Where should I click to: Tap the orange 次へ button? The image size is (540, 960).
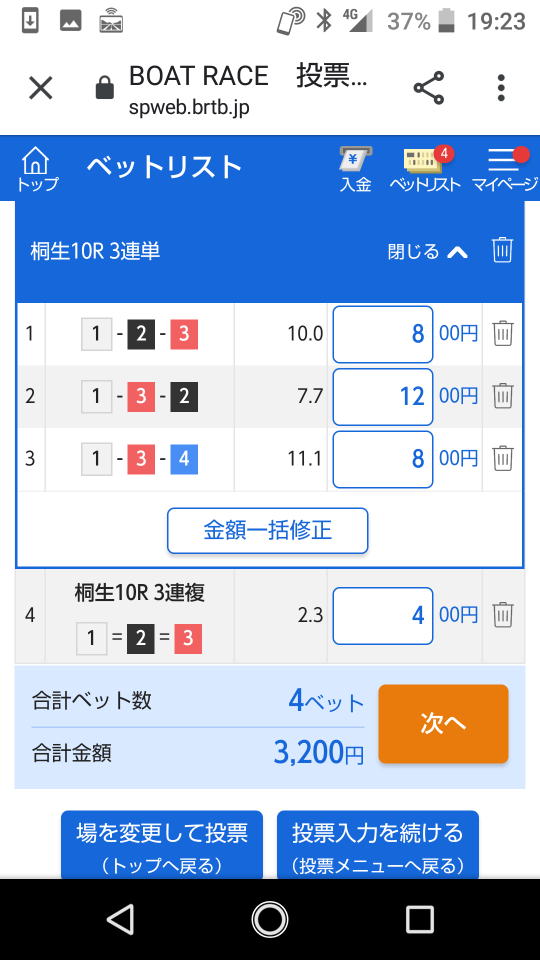point(443,724)
